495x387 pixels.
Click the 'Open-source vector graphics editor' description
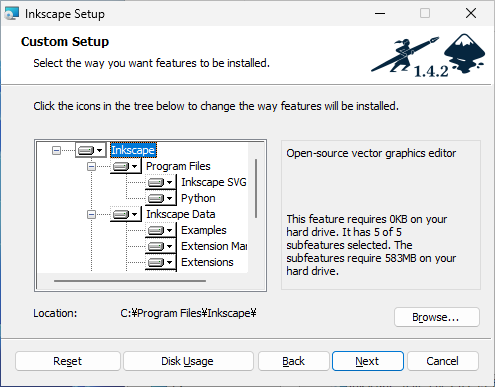pos(371,153)
